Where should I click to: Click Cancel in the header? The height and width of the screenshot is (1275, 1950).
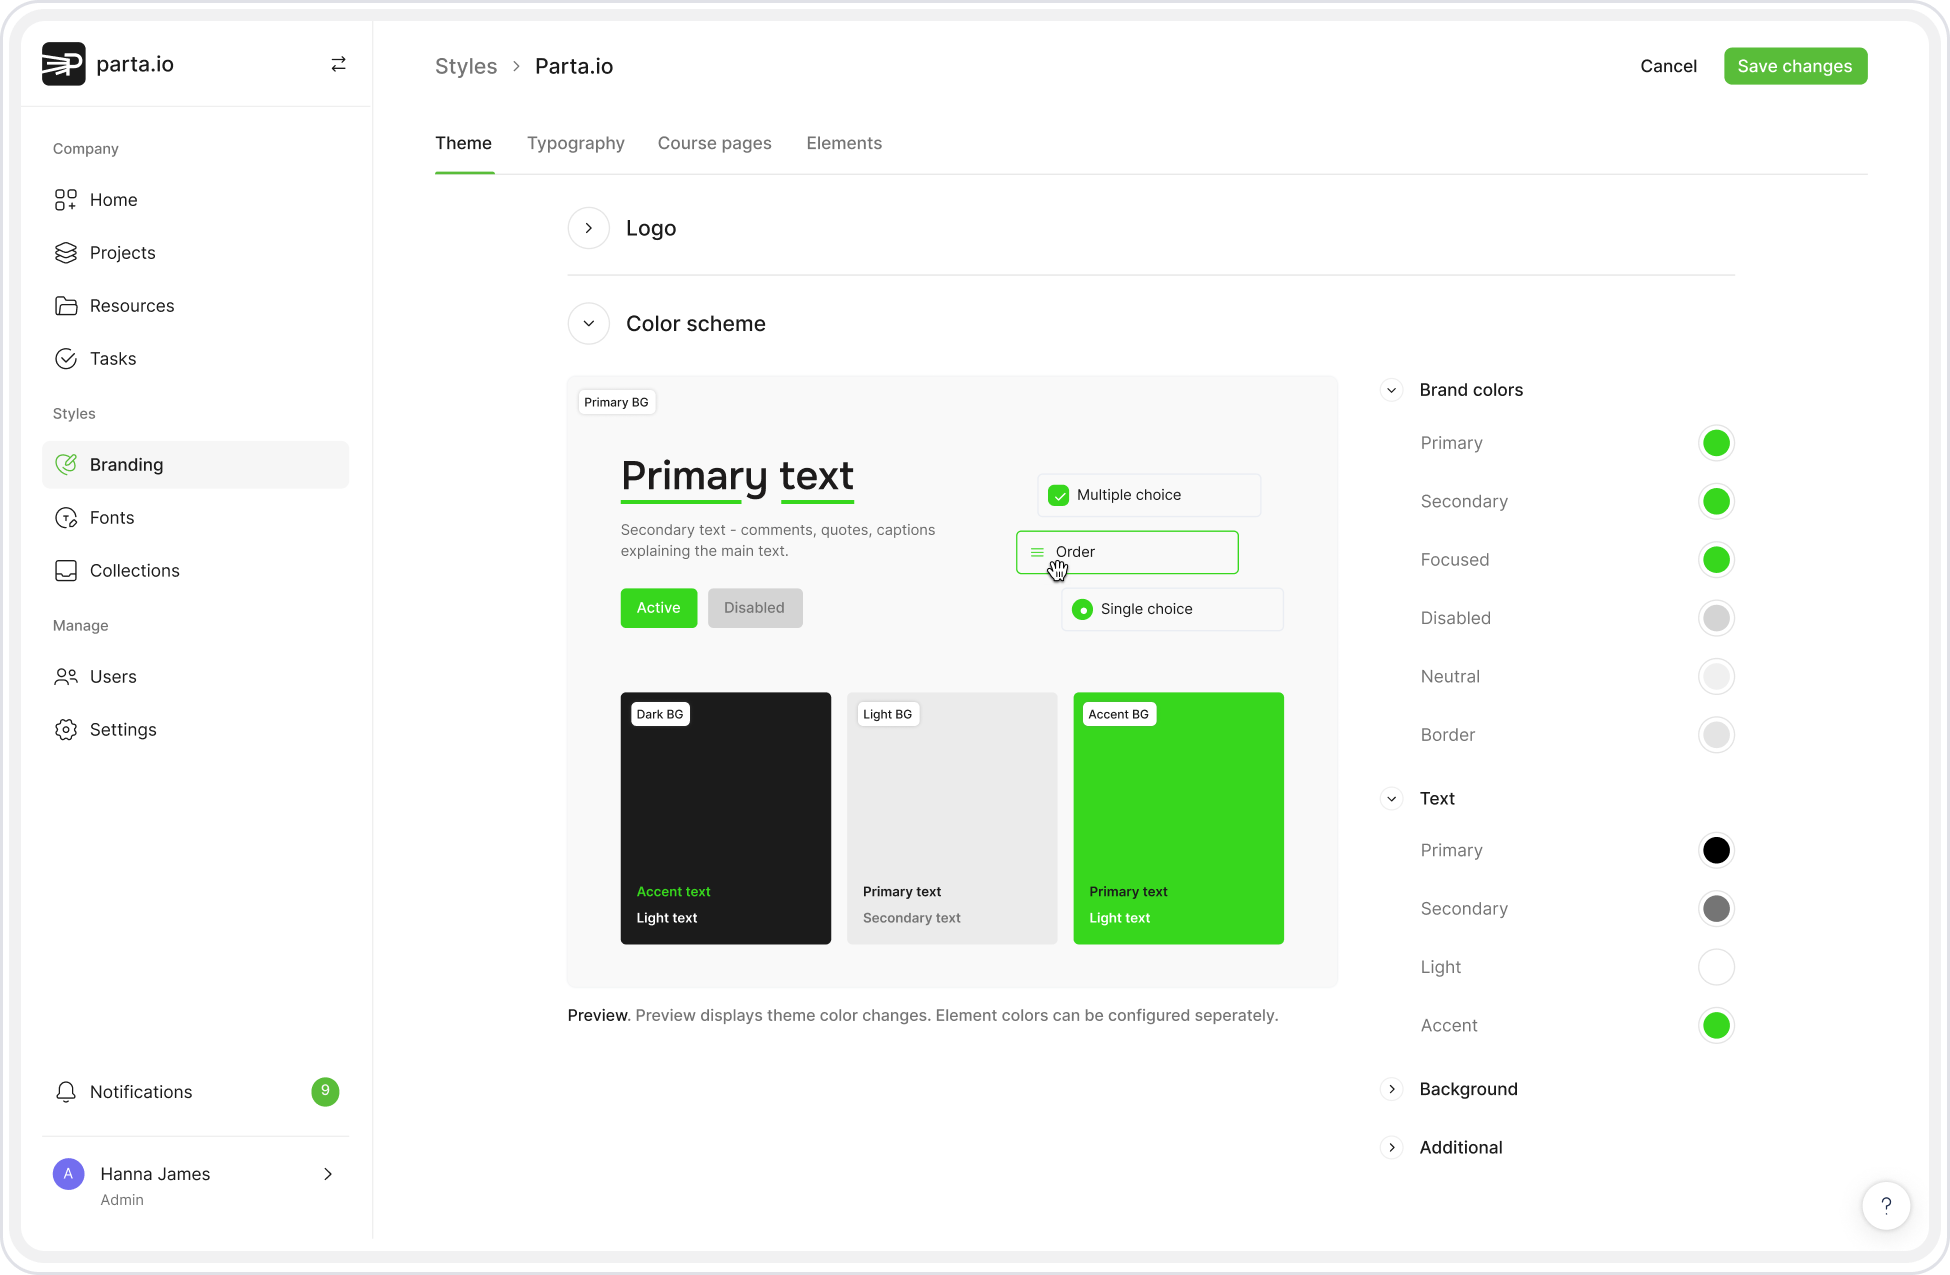(x=1668, y=66)
